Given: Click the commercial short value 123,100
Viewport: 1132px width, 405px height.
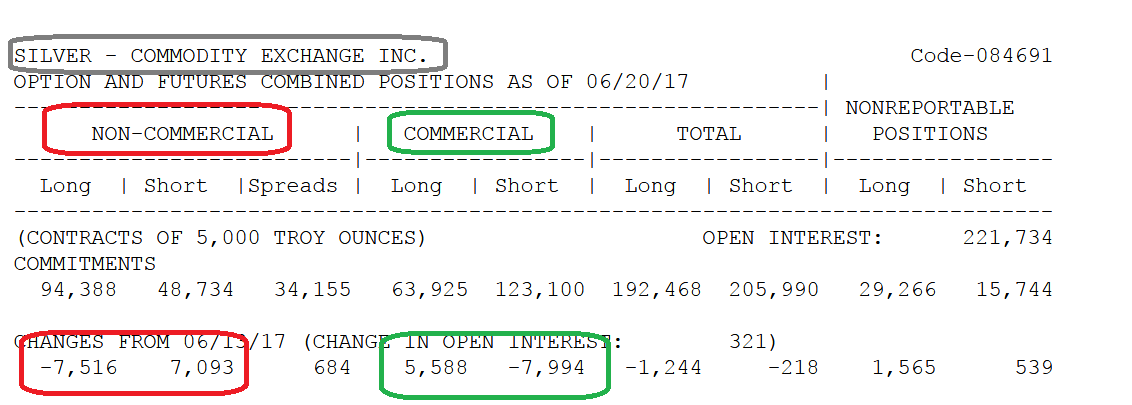Looking at the screenshot, I should click(x=540, y=290).
